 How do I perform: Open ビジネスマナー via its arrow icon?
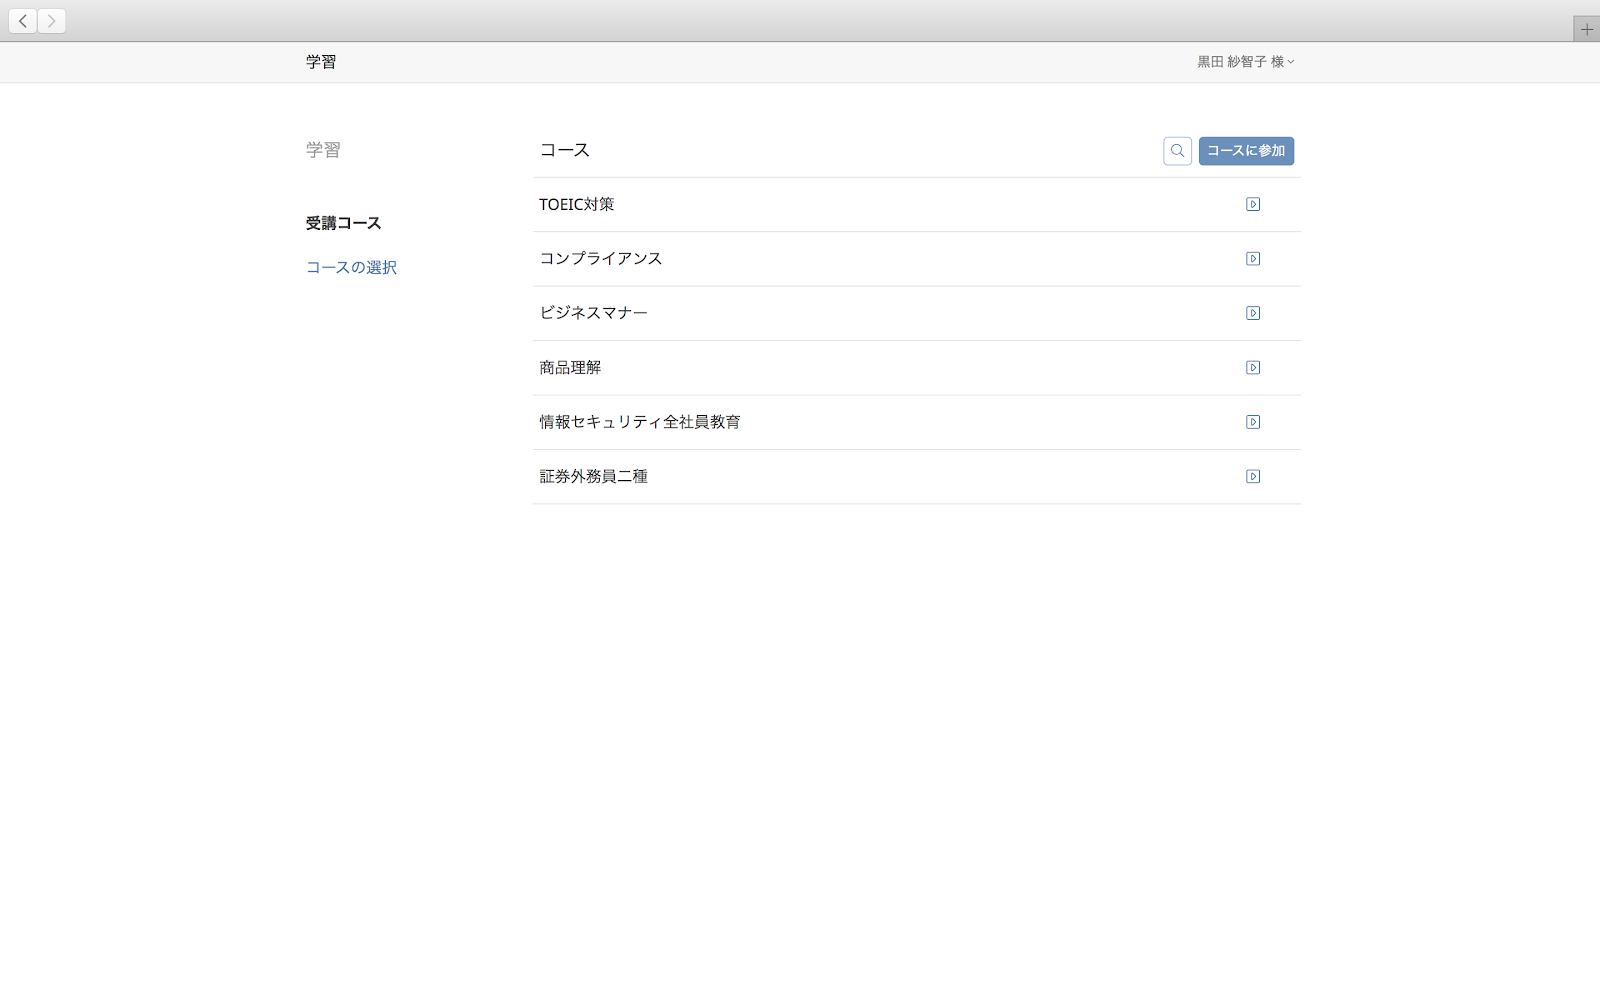point(1252,313)
